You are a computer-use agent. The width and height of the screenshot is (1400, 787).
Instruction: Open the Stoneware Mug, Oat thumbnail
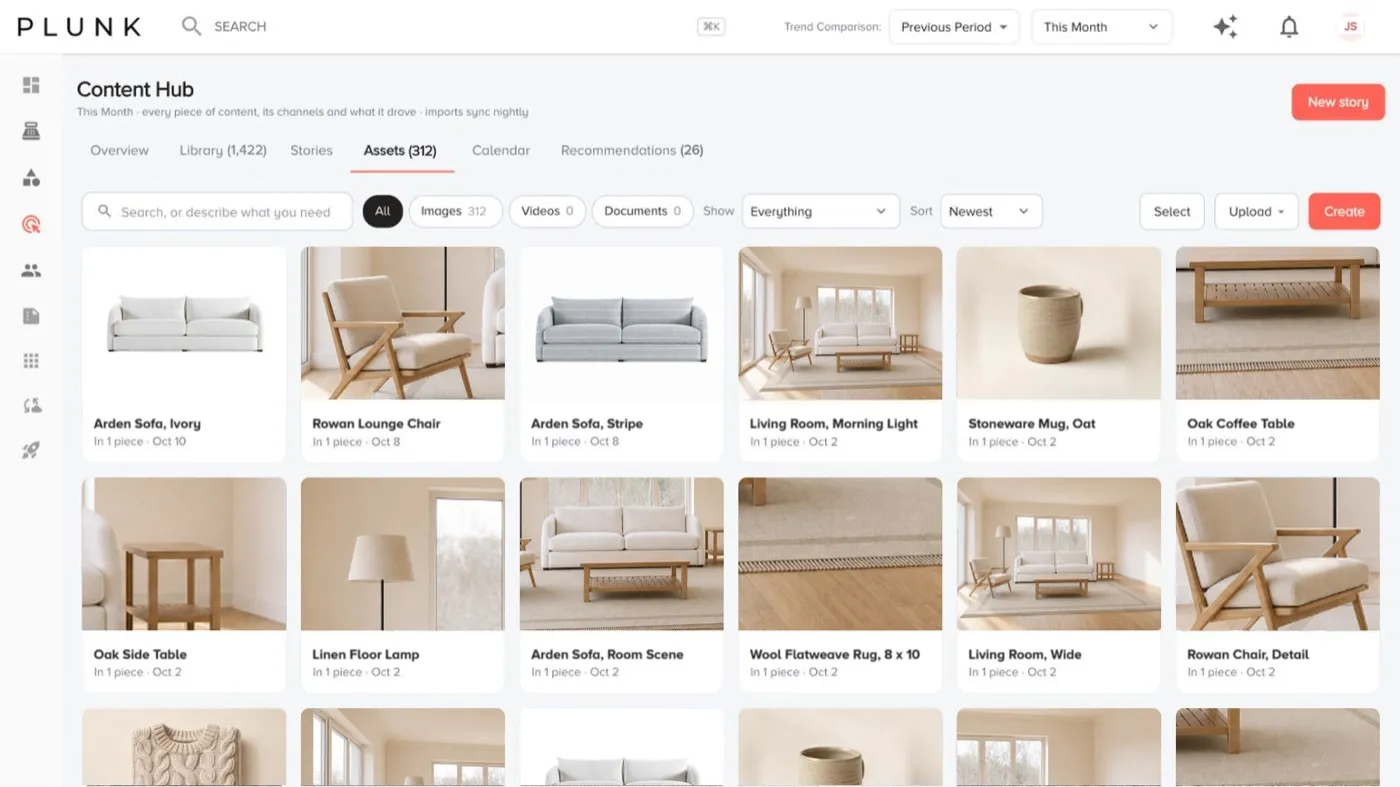coord(1059,324)
